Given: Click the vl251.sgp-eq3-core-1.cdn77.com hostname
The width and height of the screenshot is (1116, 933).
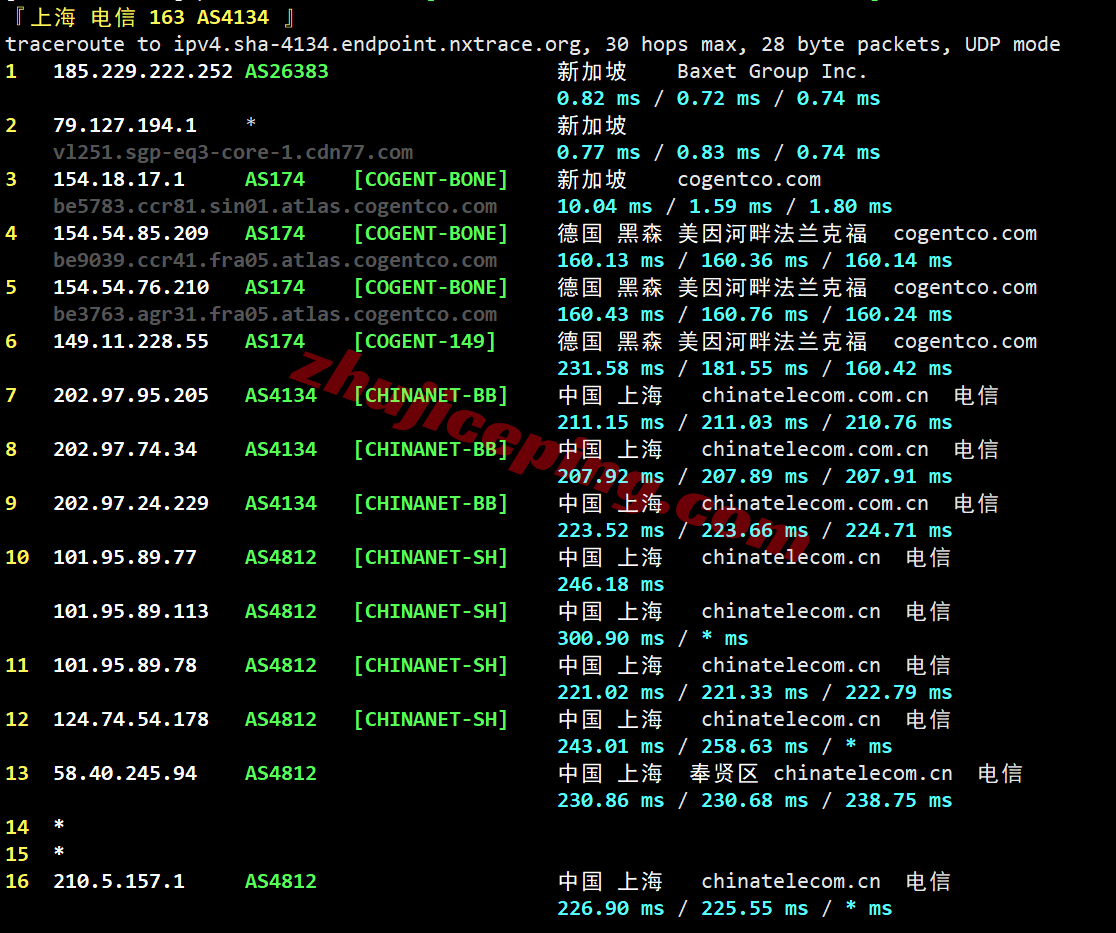Looking at the screenshot, I should (232, 152).
